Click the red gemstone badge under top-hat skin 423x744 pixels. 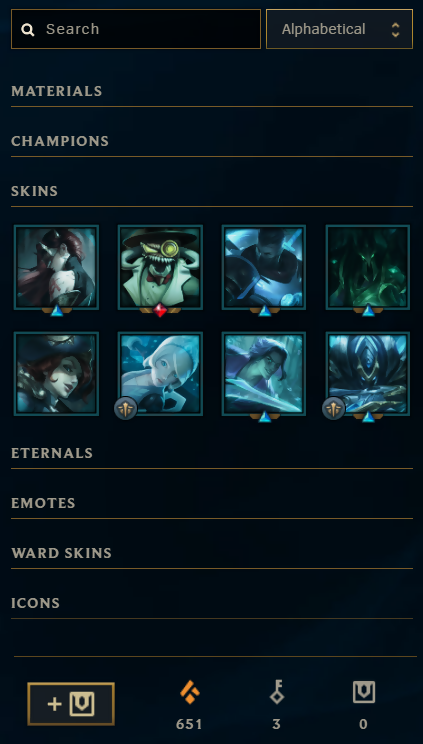160,310
